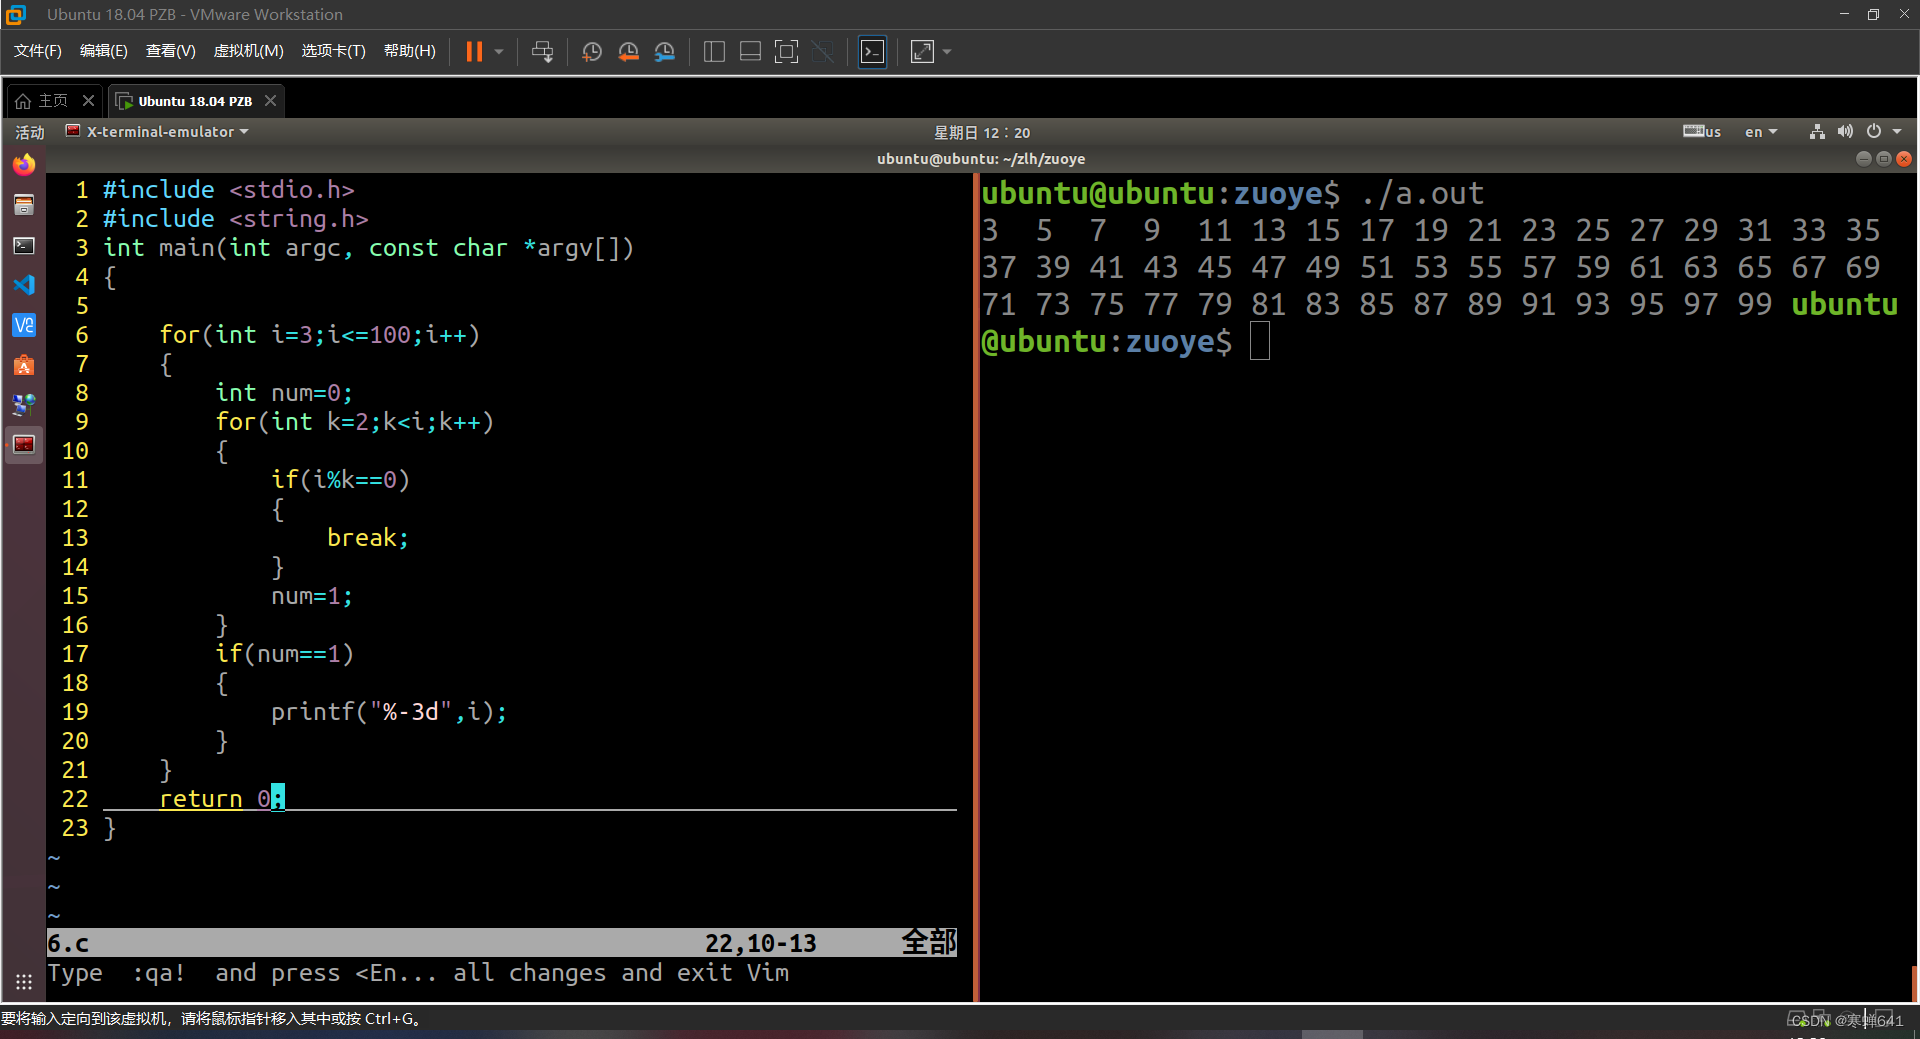Click the int main declaration line
This screenshot has height=1039, width=1920.
coord(369,248)
